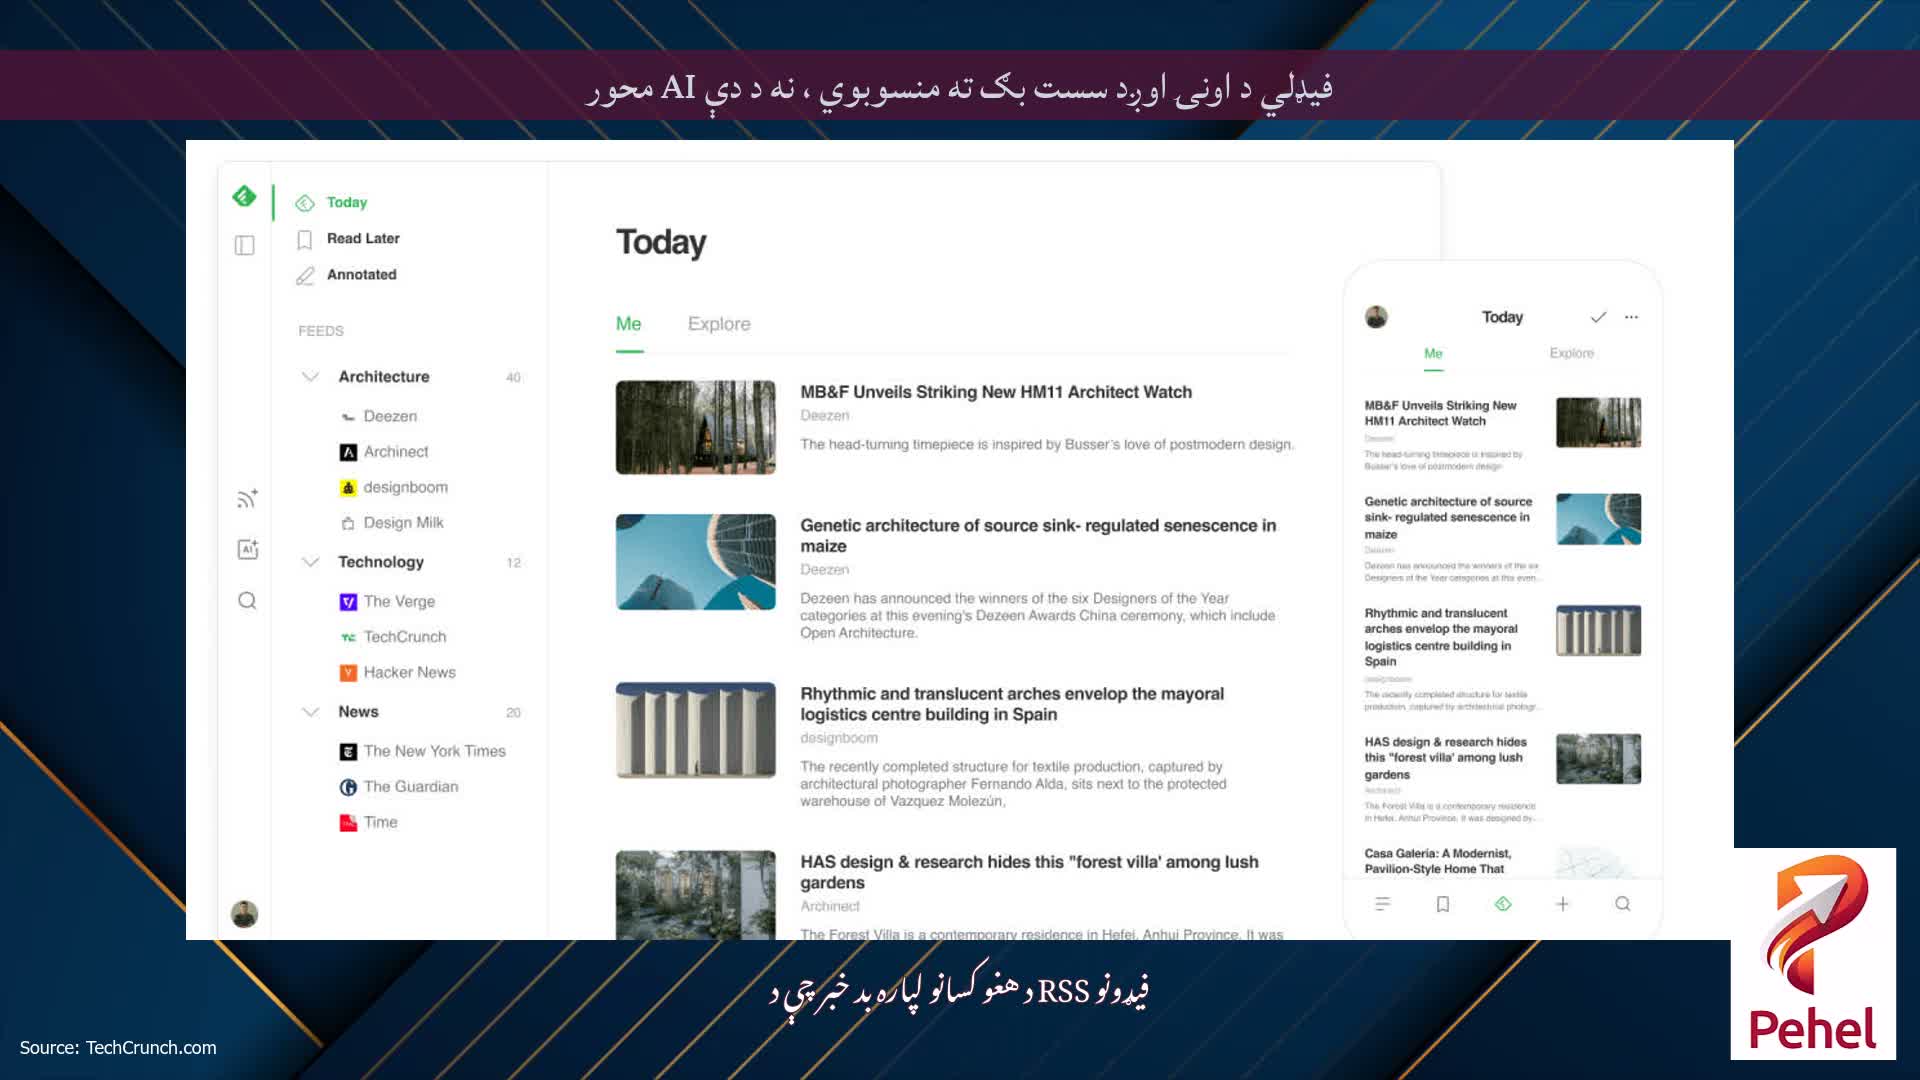Image resolution: width=1920 pixels, height=1080 pixels.
Task: Open the add feed RSS plus icon
Action: pyautogui.click(x=247, y=498)
